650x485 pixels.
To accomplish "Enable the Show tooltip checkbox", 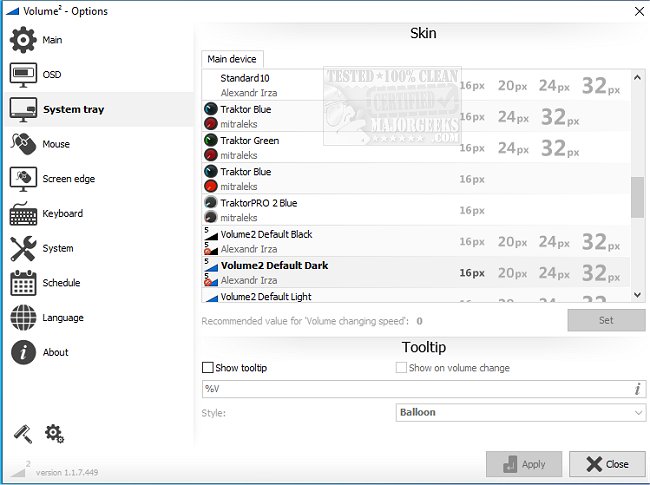I will [207, 368].
